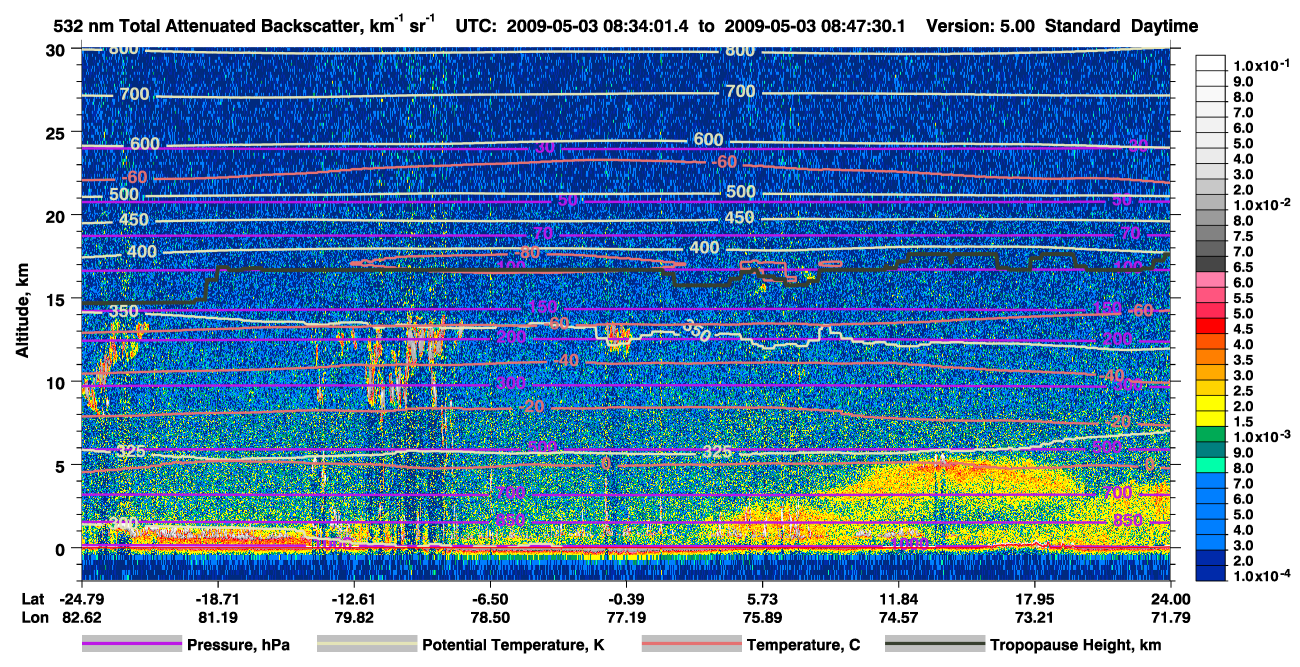Click the color scale label '1.0x10-2'
The image size is (1300, 667).
[x=1260, y=203]
